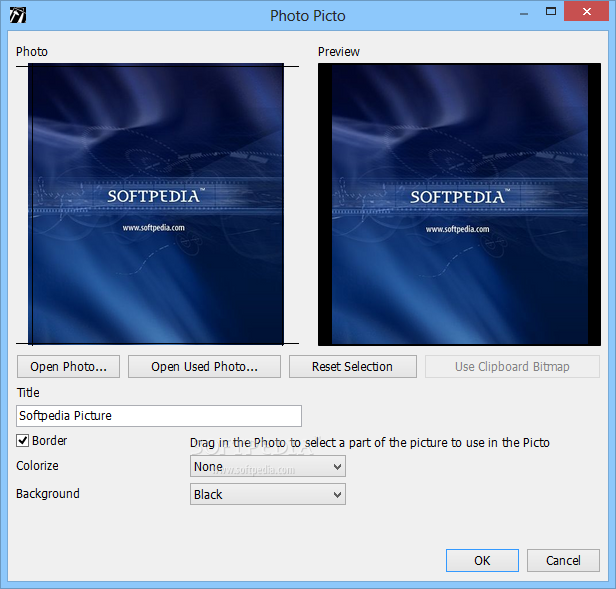The width and height of the screenshot is (616, 589).
Task: Open a photo with Open Photo button
Action: click(68, 367)
